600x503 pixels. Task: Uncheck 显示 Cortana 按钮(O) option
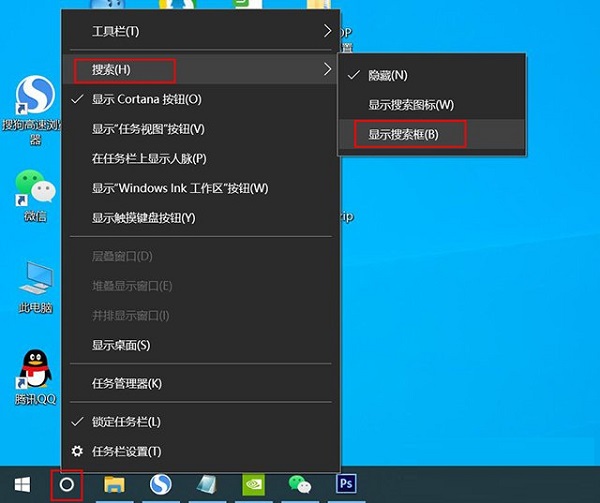click(x=147, y=99)
